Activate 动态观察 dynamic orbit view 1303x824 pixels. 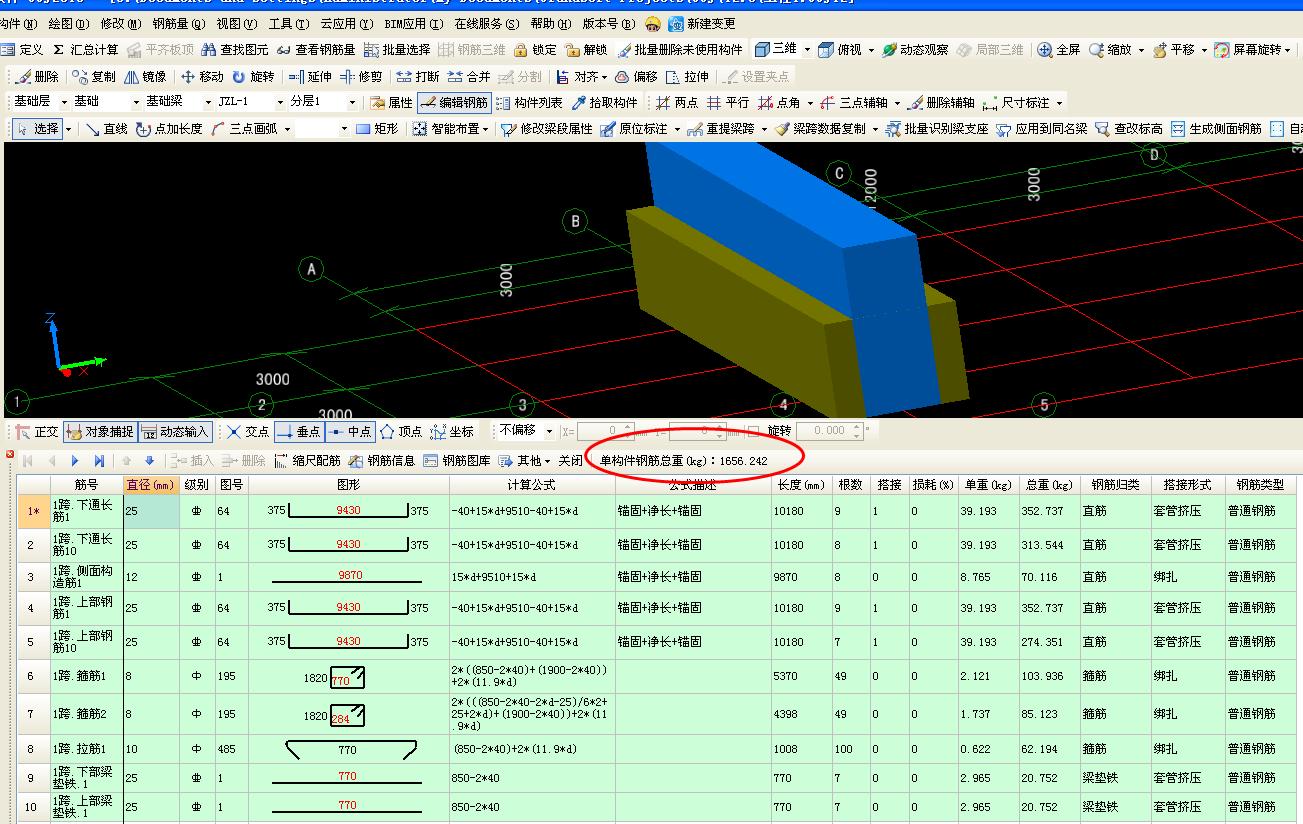pyautogui.click(x=914, y=50)
